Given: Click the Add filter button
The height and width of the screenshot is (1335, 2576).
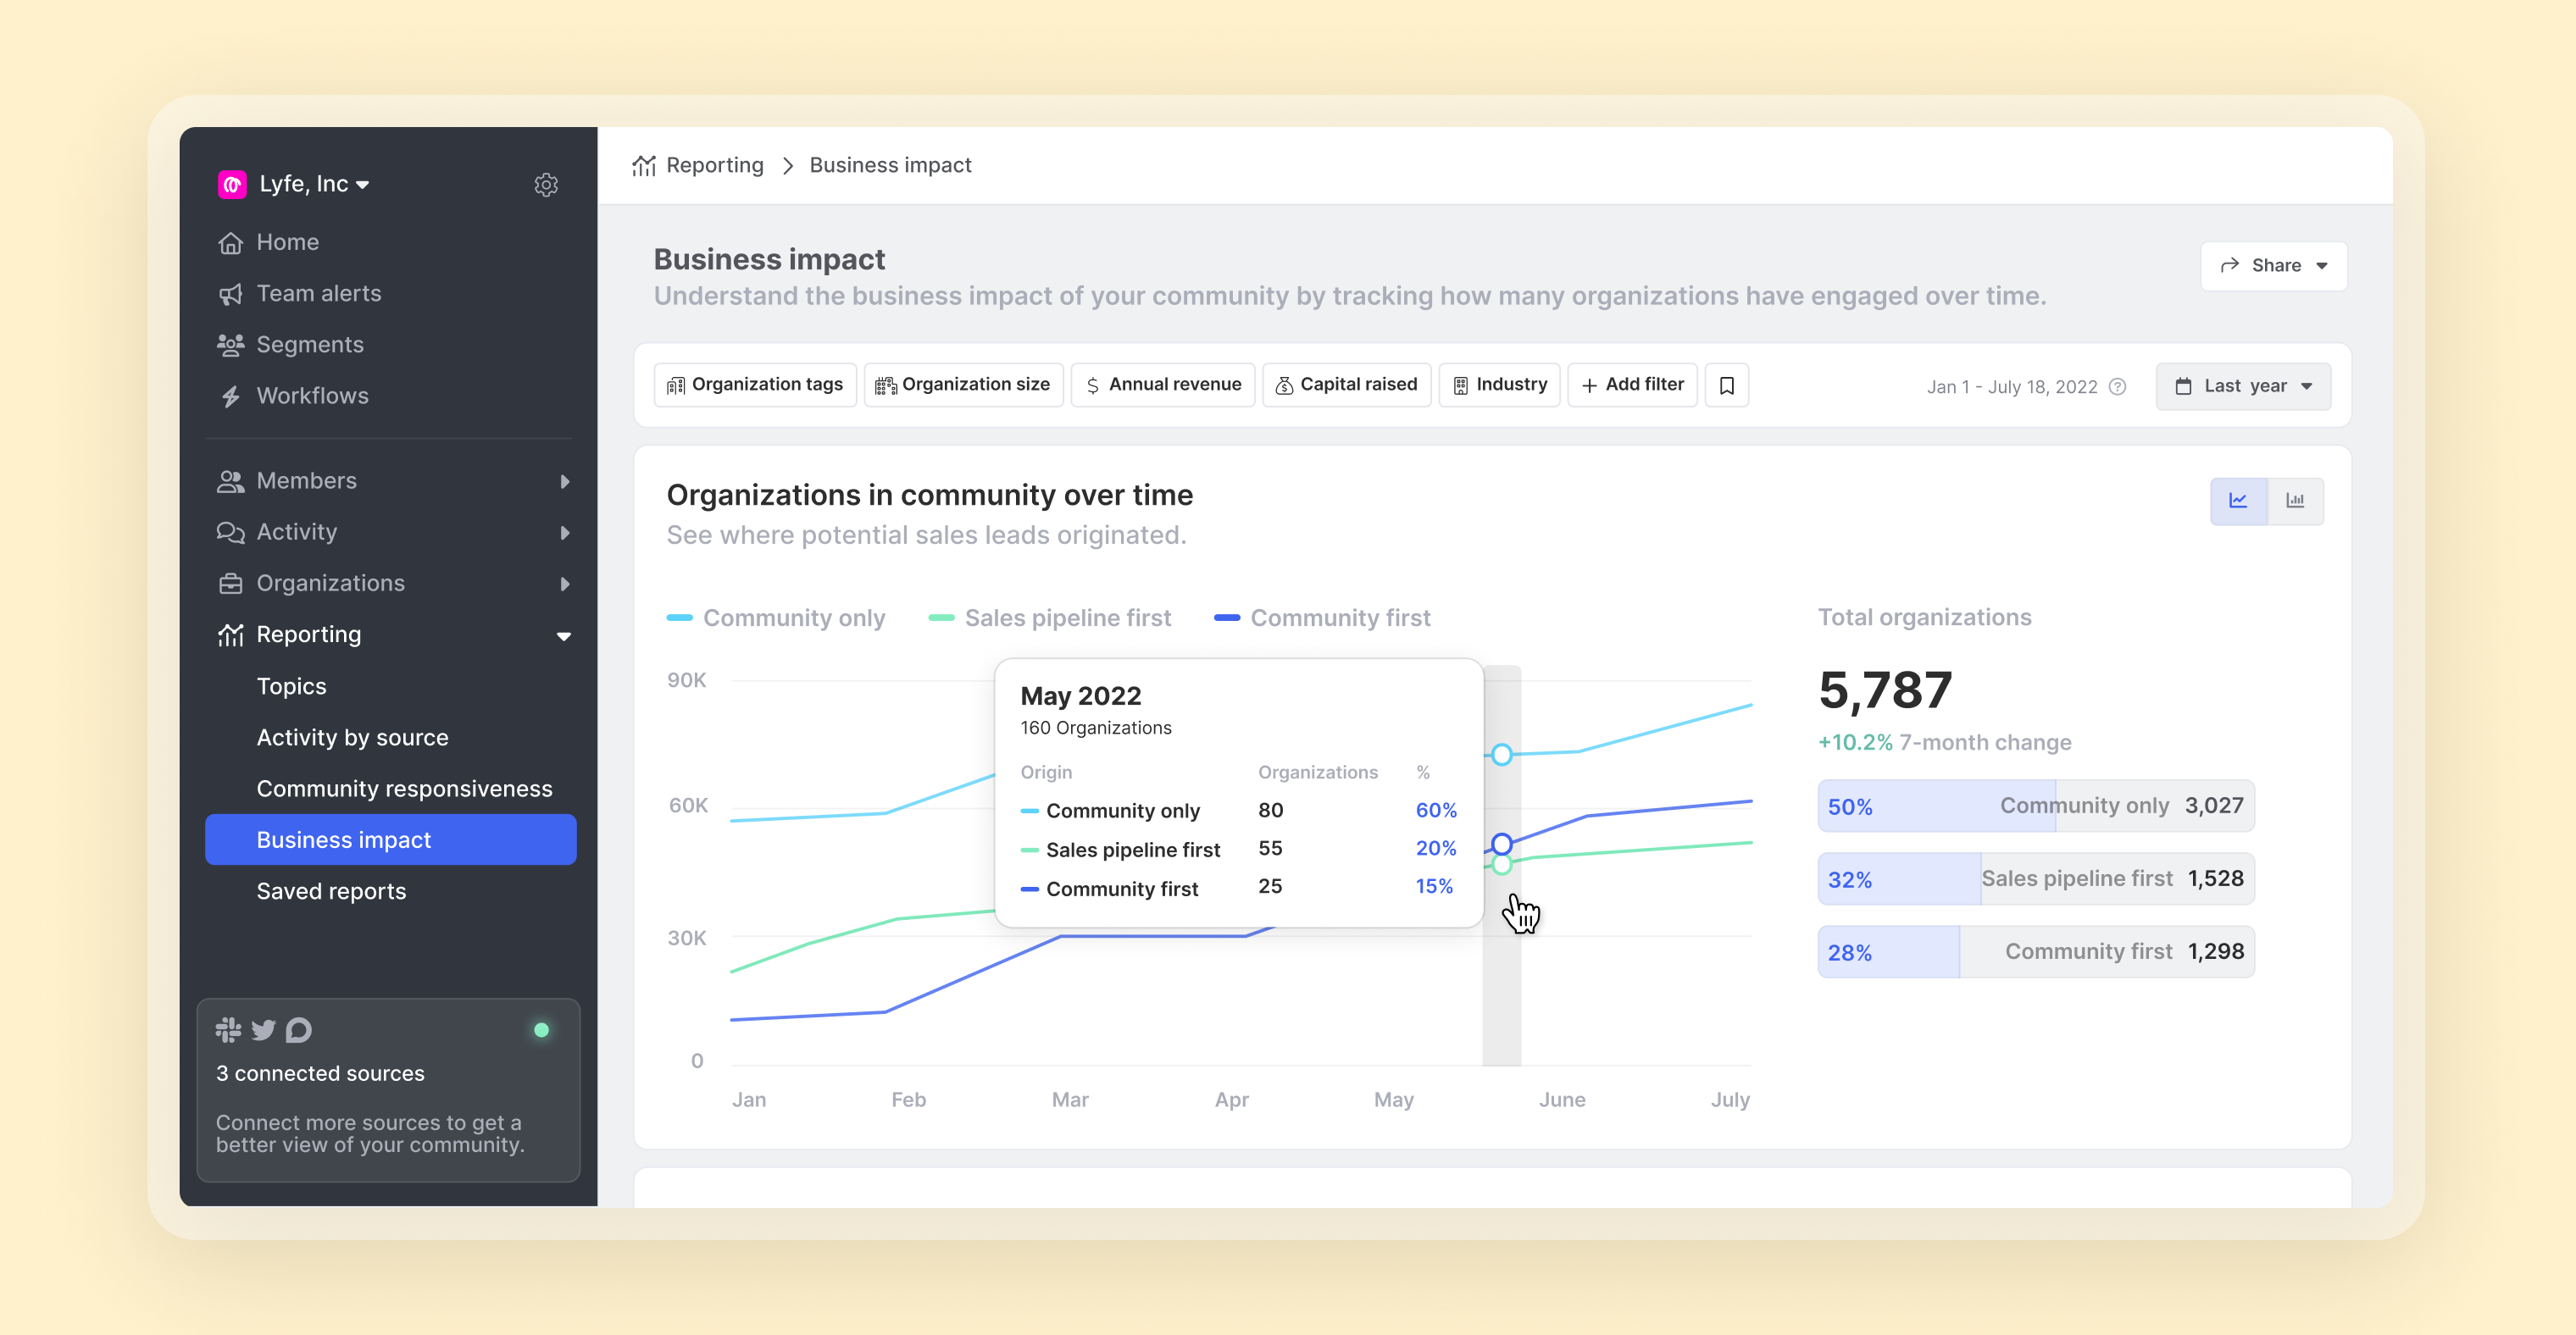Looking at the screenshot, I should click(x=1632, y=385).
